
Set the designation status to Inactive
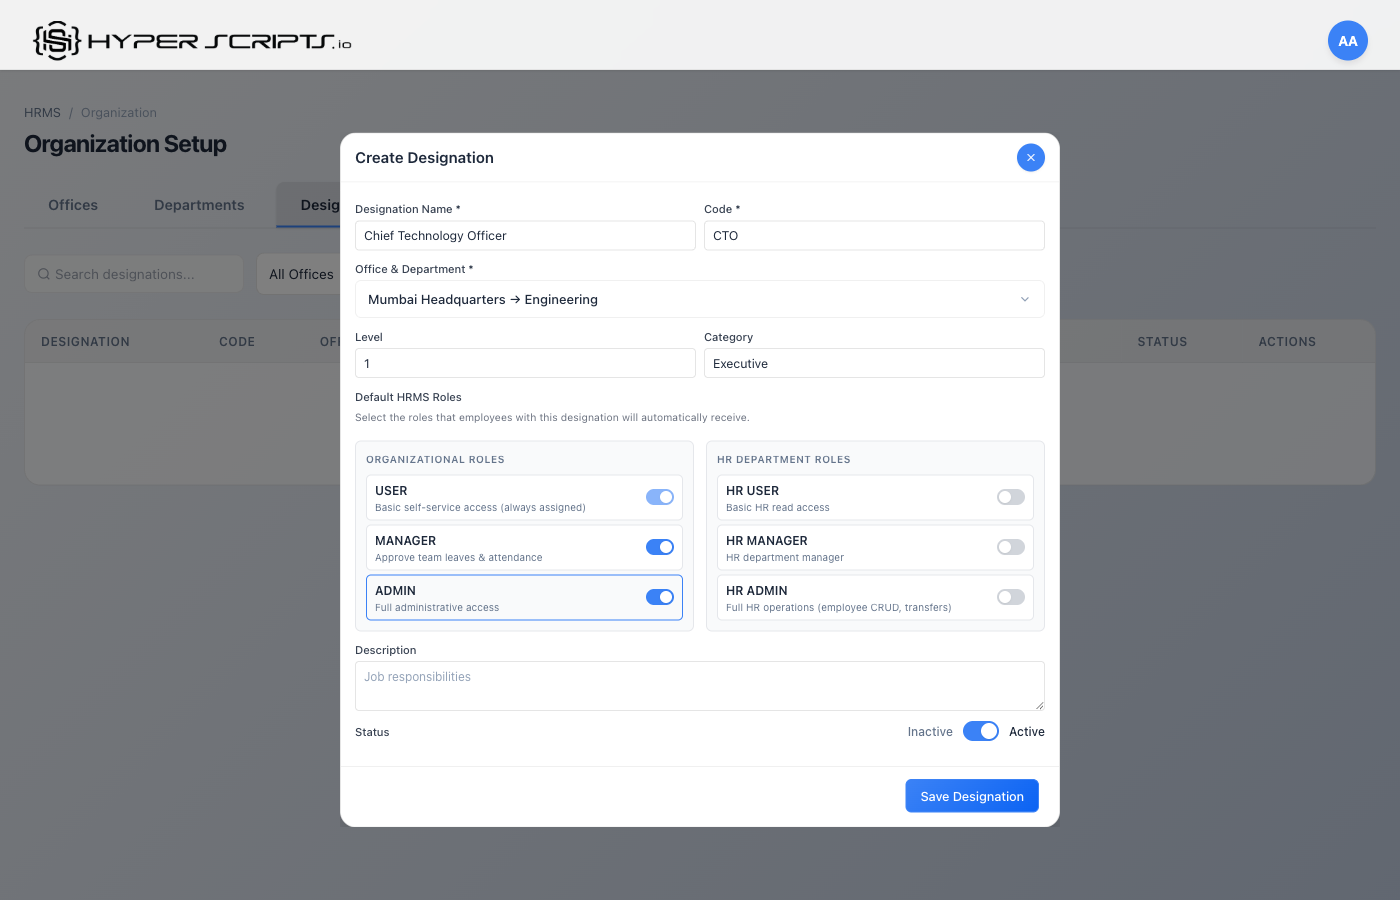click(x=981, y=731)
